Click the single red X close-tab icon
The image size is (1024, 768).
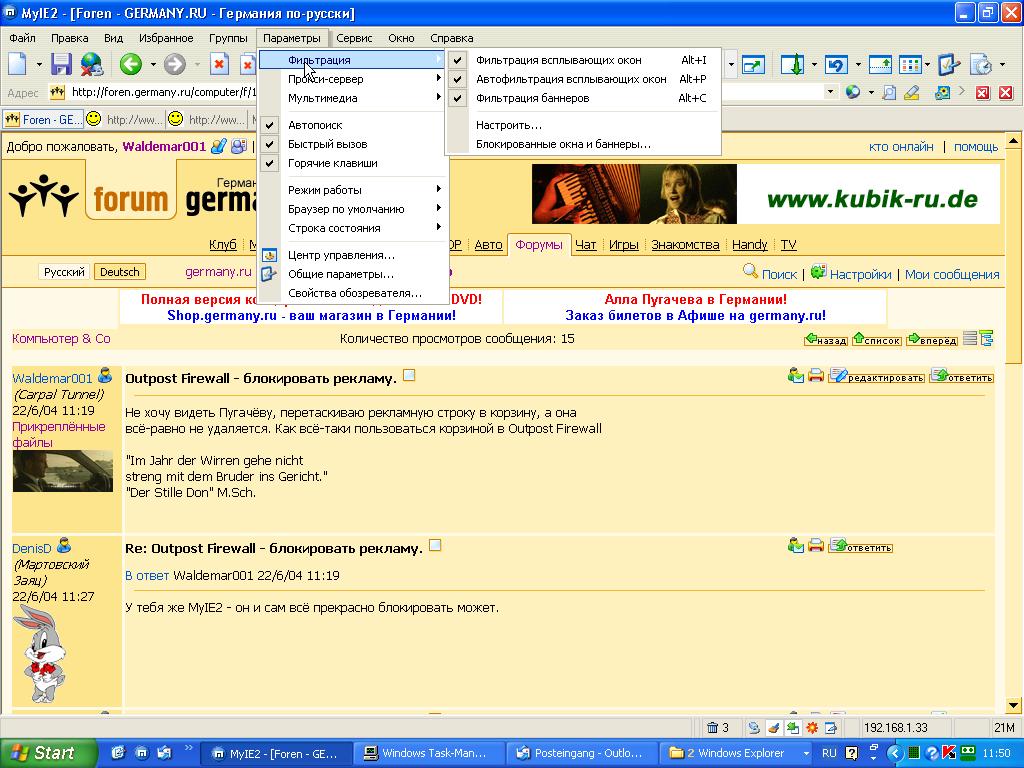(x=1006, y=93)
